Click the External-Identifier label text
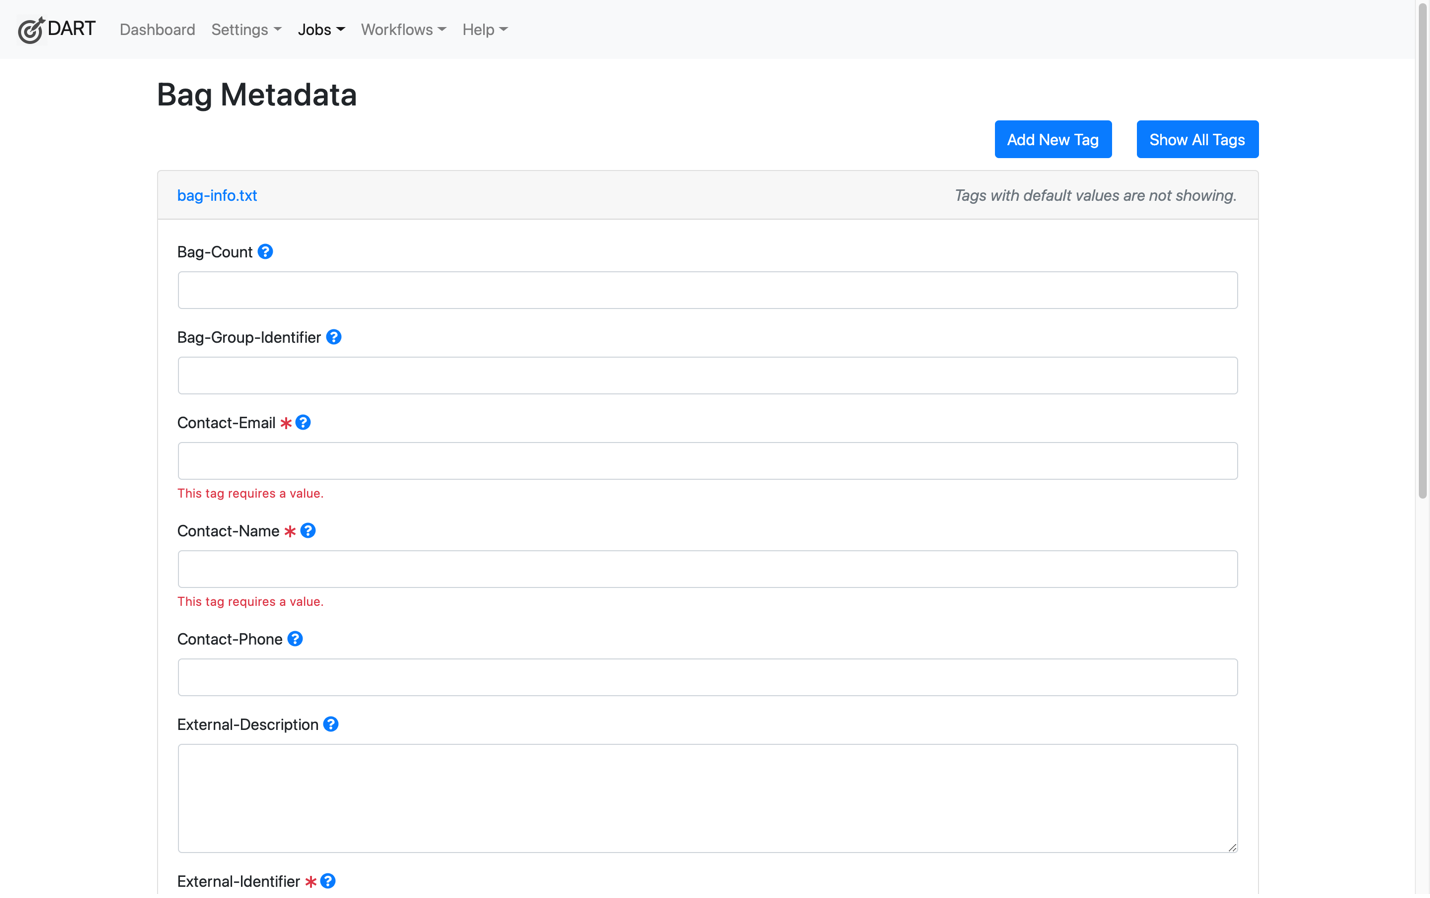Image resolution: width=1430 pixels, height=898 pixels. click(238, 881)
